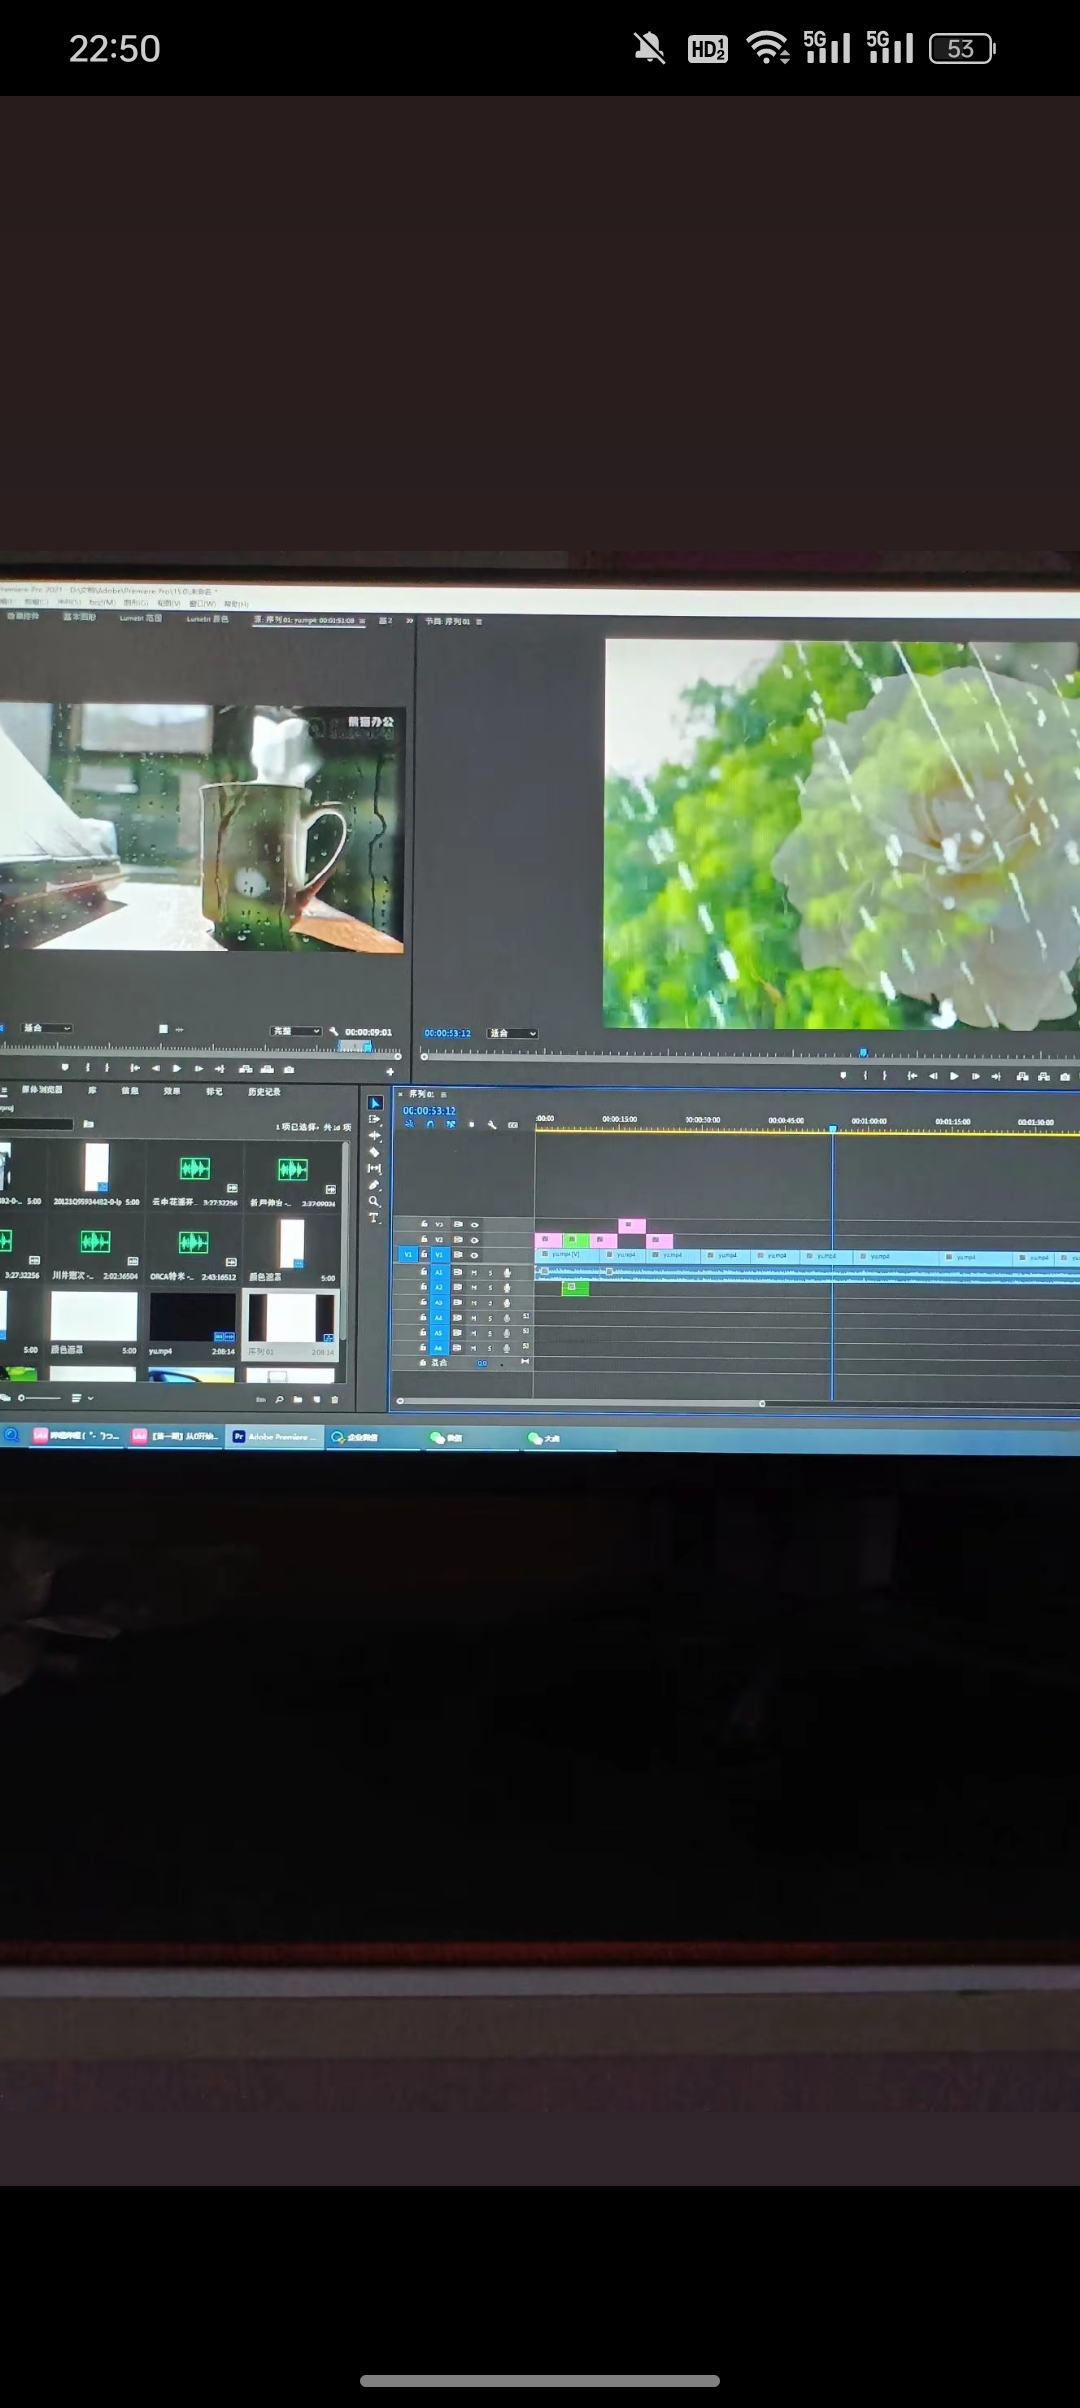Image resolution: width=1080 pixels, height=2408 pixels.
Task: Select the Track Select Forward tool
Action: (374, 1119)
